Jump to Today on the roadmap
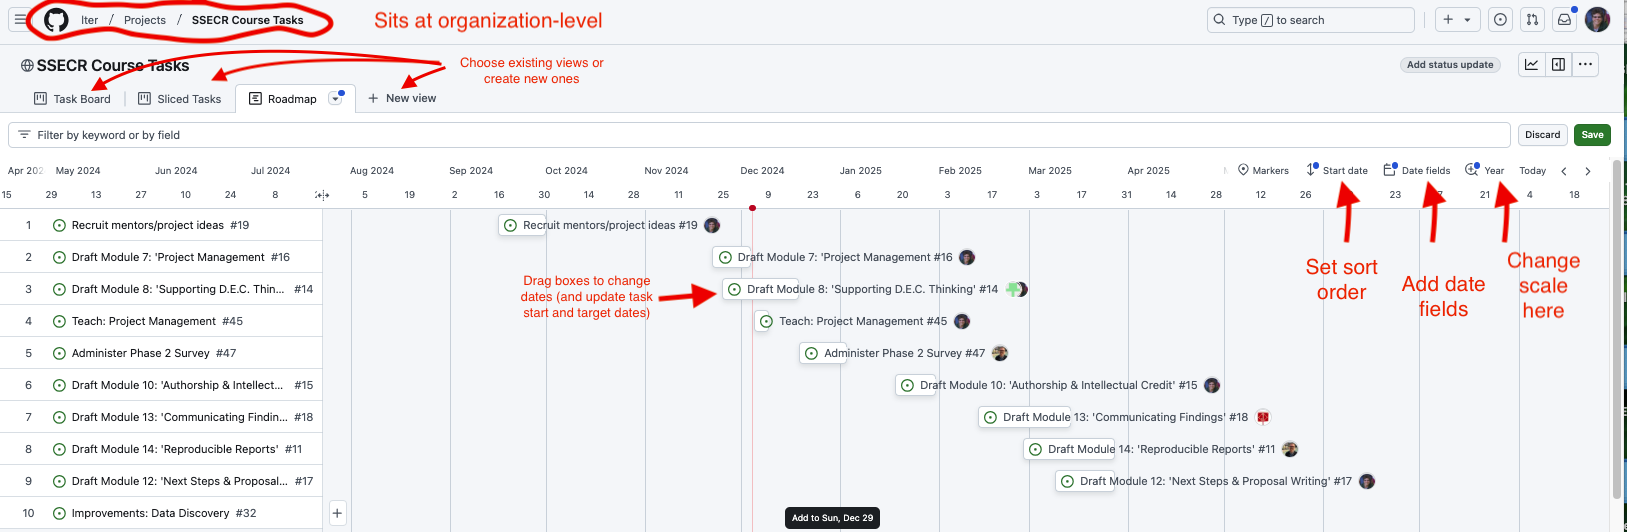 click(1532, 171)
